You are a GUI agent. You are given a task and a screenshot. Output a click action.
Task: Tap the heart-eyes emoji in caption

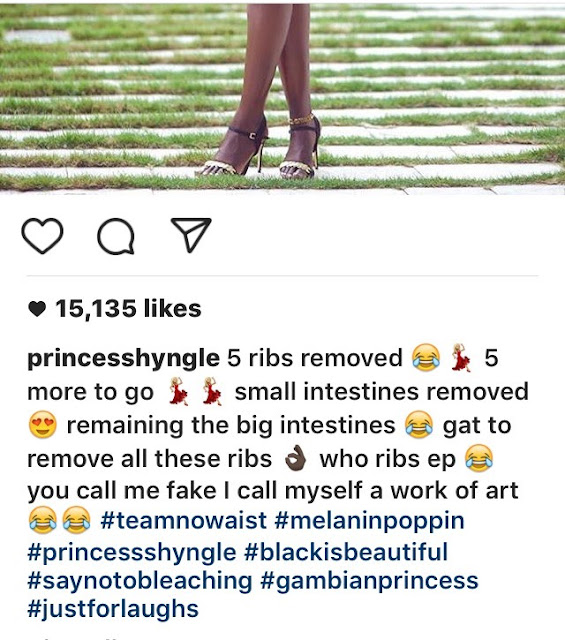(42, 425)
